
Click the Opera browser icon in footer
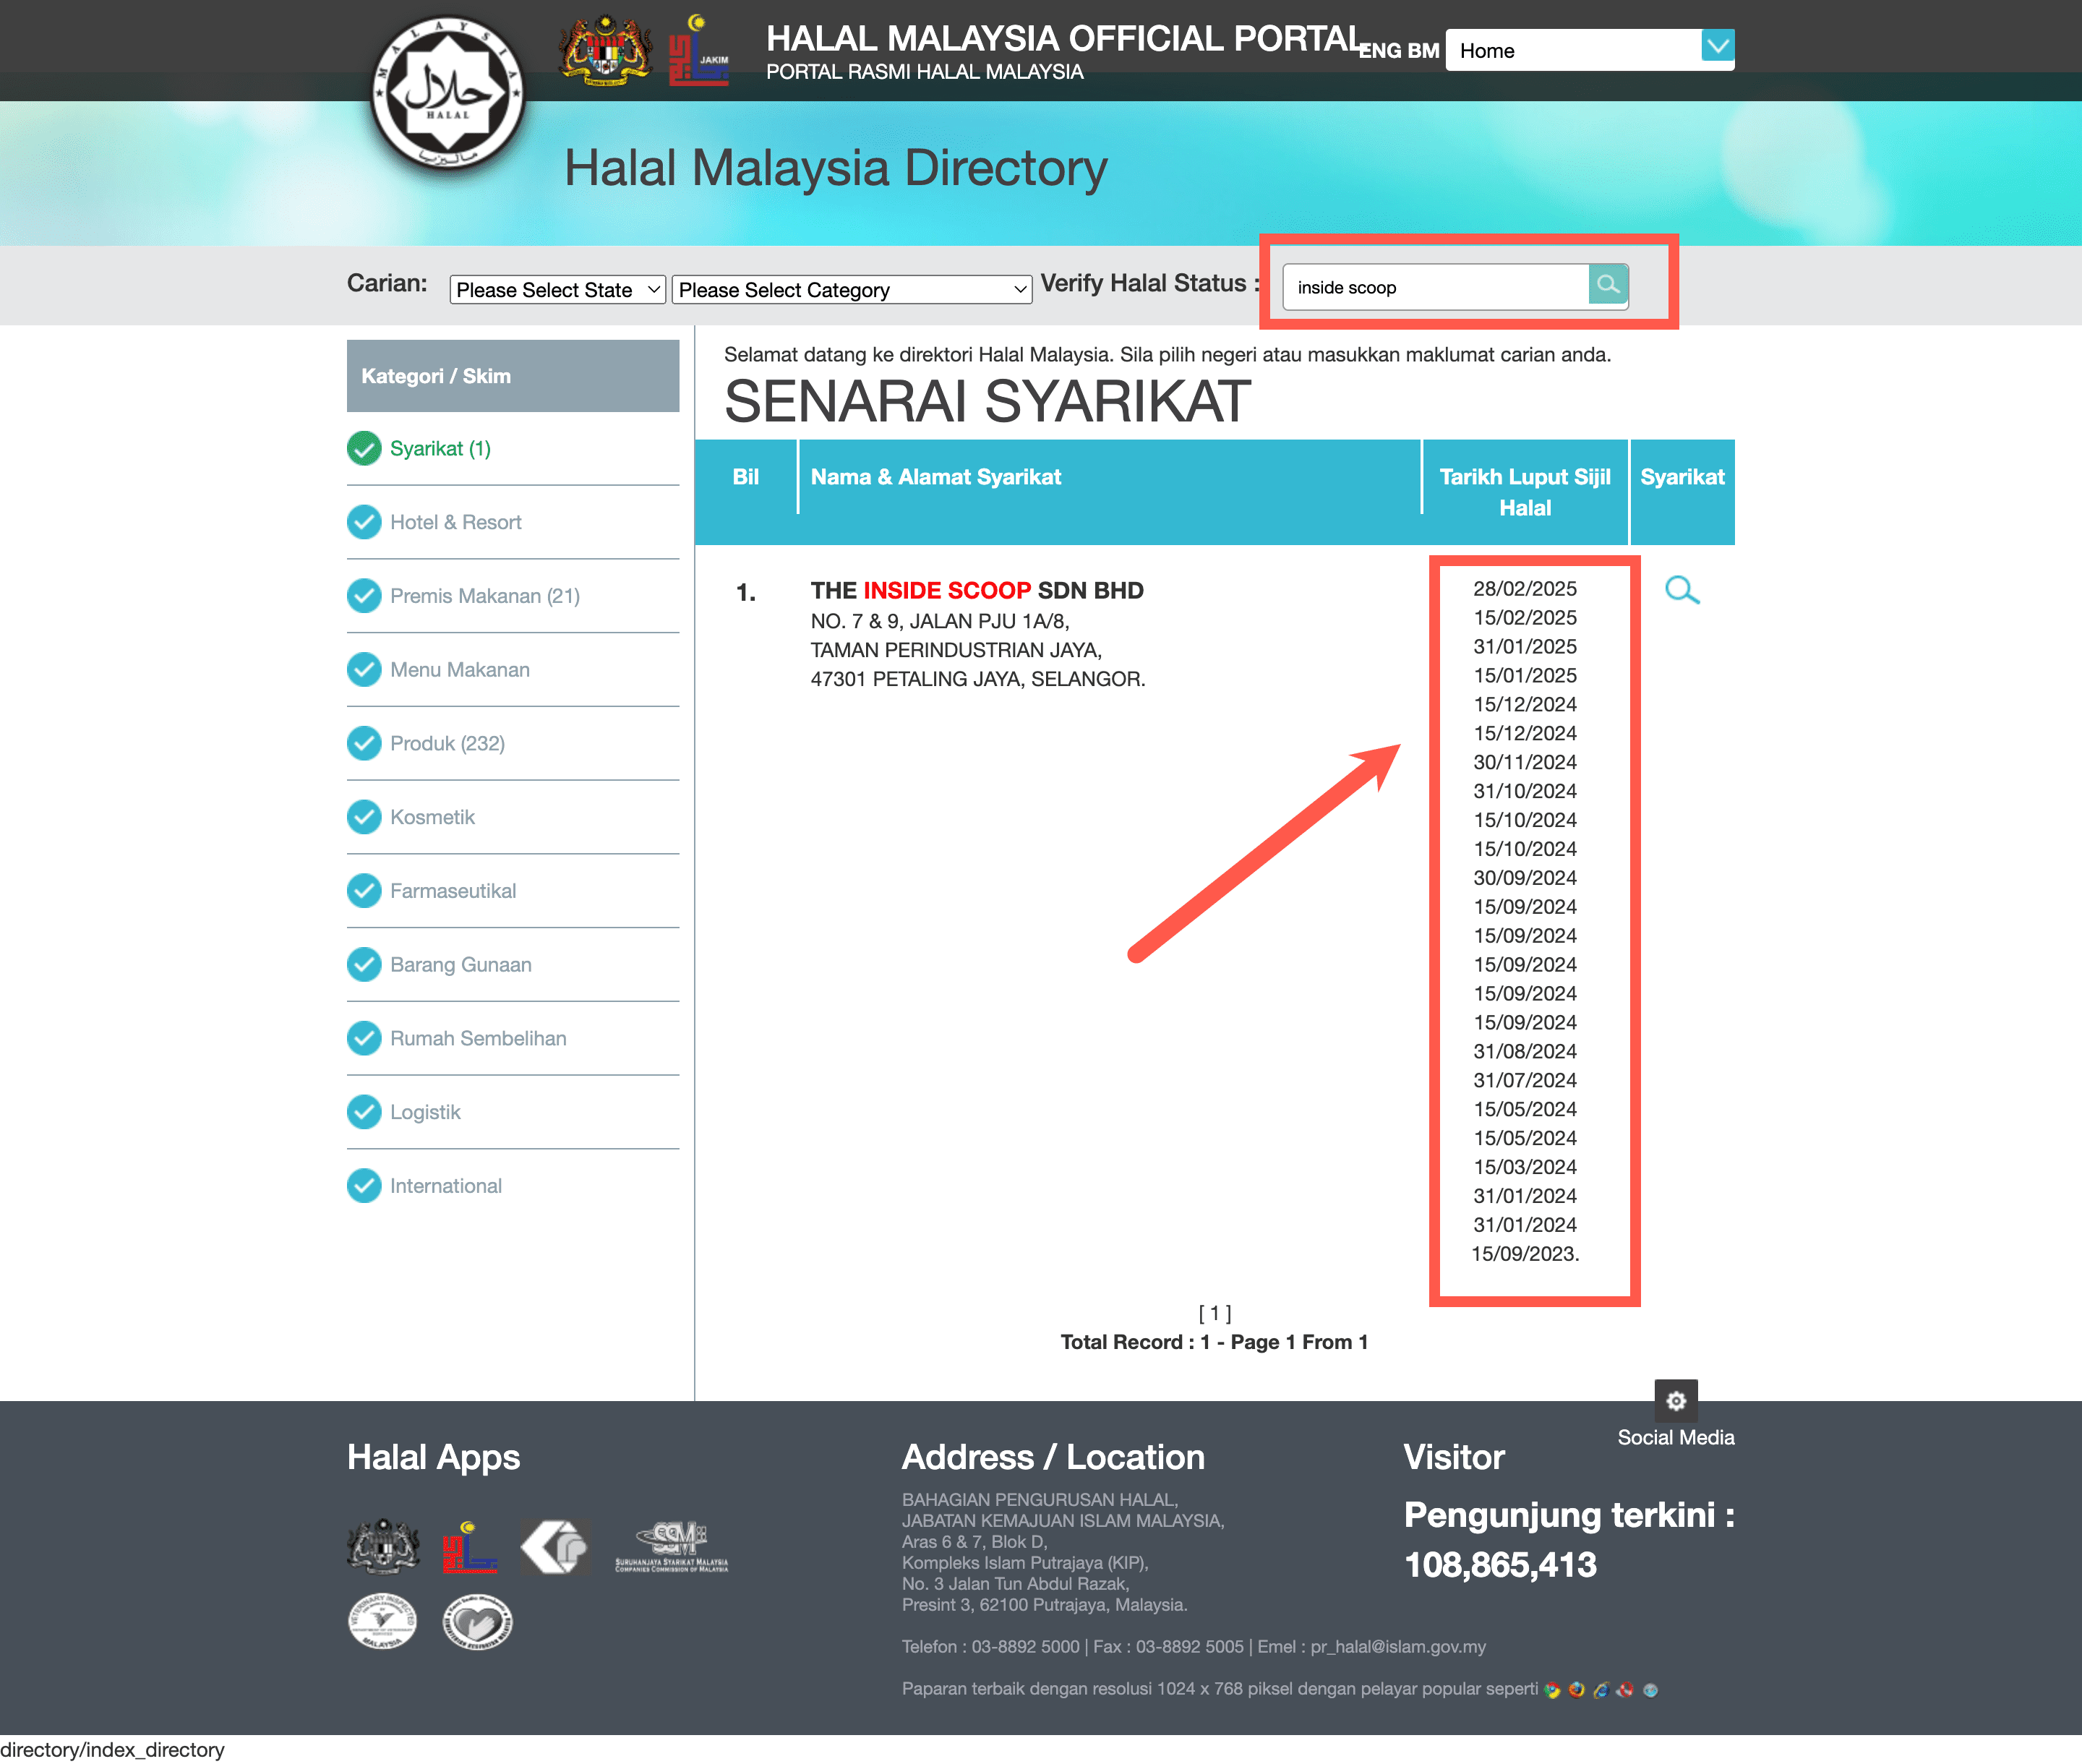pos(1625,1690)
